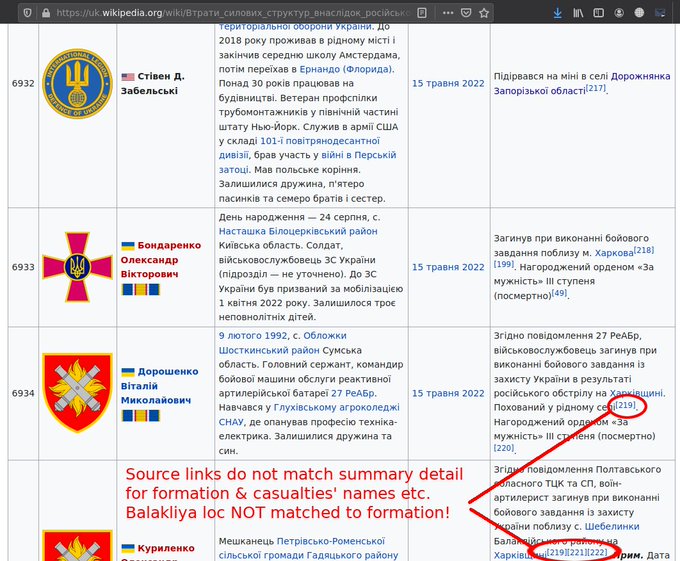Viewport: 680px width, 561px height.
Task: Follow footnote reference [217]
Action: (596, 88)
